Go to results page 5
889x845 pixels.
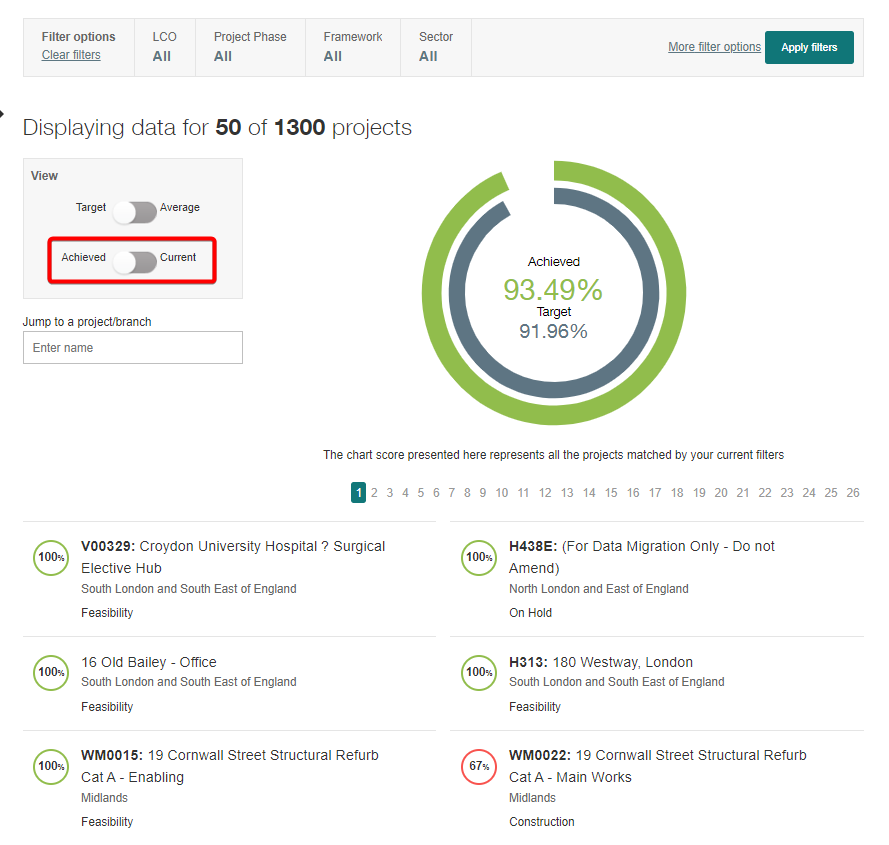(x=421, y=493)
